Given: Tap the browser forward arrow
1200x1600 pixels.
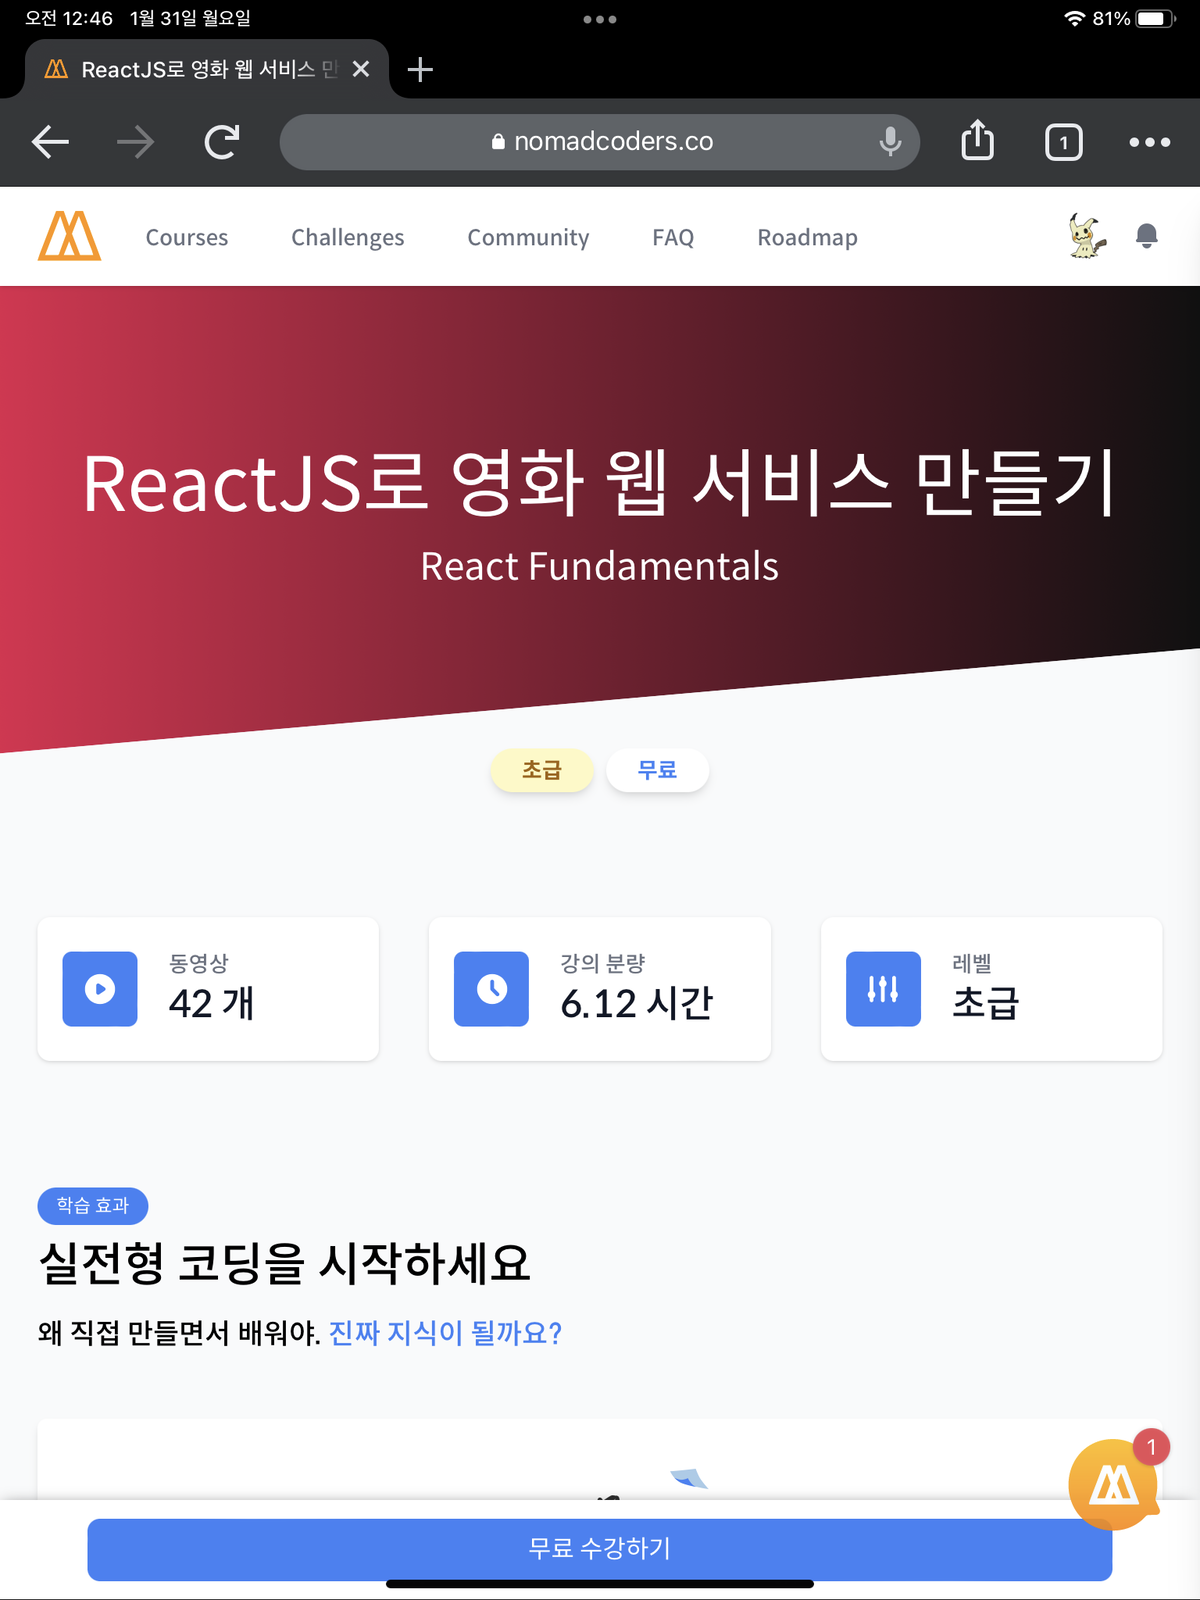Looking at the screenshot, I should (x=135, y=142).
